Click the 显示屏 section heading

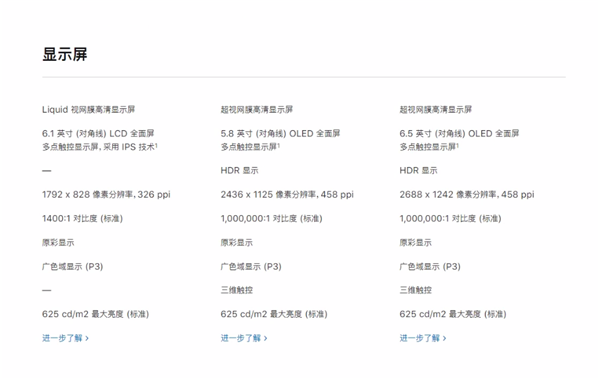(x=65, y=54)
